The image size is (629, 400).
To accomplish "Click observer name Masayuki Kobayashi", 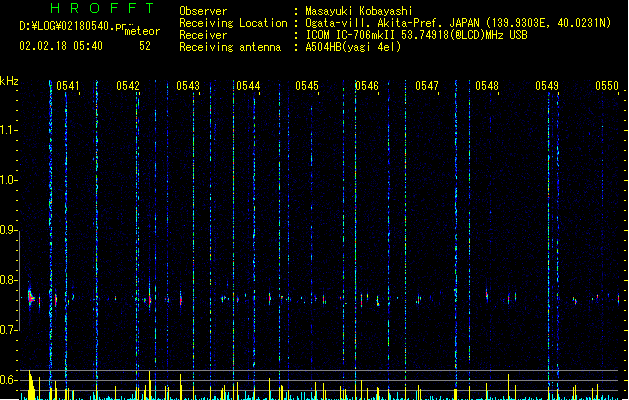I will (x=359, y=11).
